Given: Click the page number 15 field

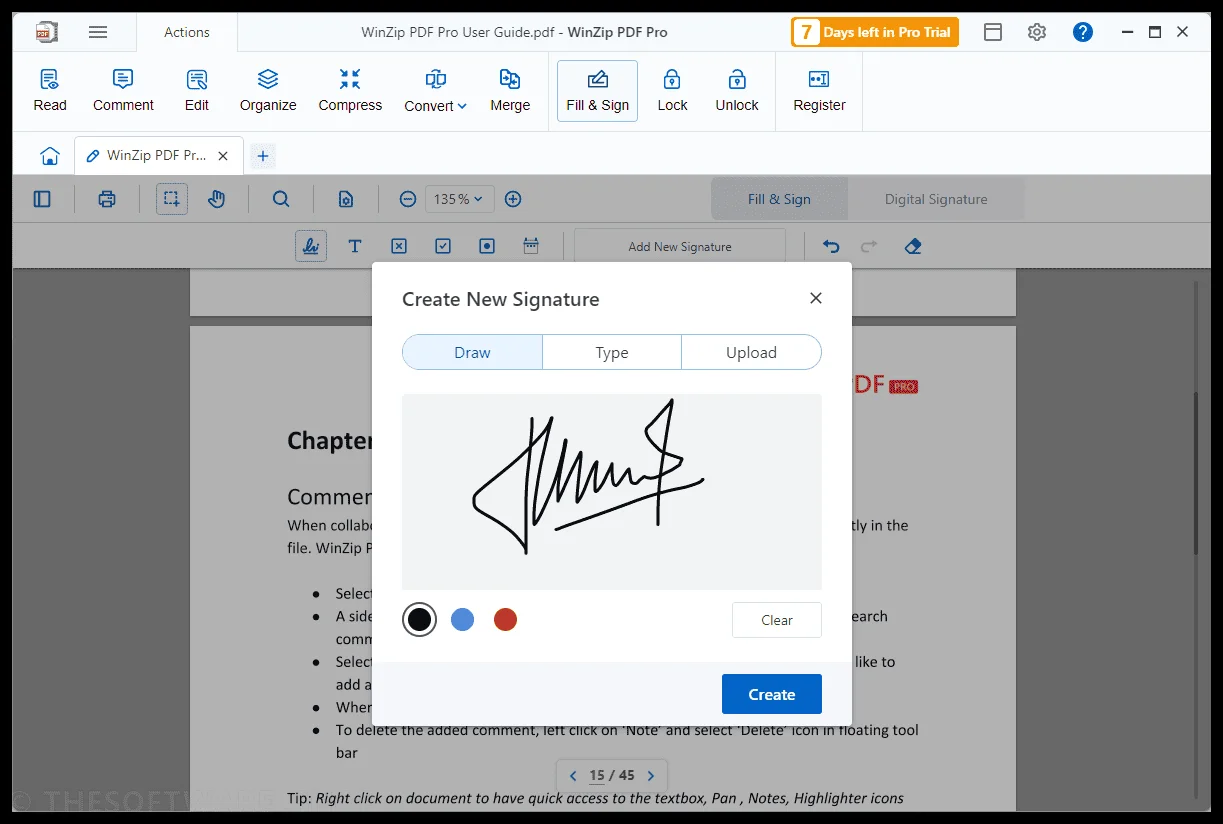Looking at the screenshot, I should click(x=597, y=775).
